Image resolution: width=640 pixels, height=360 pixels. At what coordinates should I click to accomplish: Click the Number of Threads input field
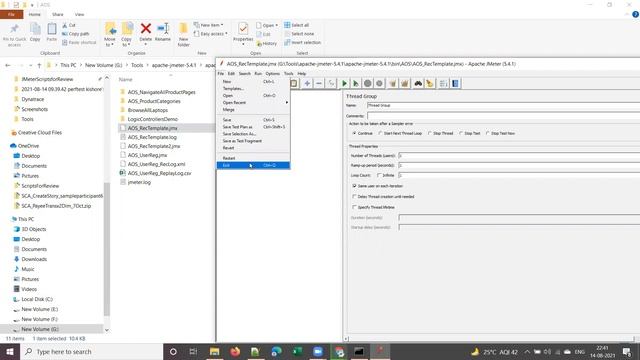click(x=519, y=156)
